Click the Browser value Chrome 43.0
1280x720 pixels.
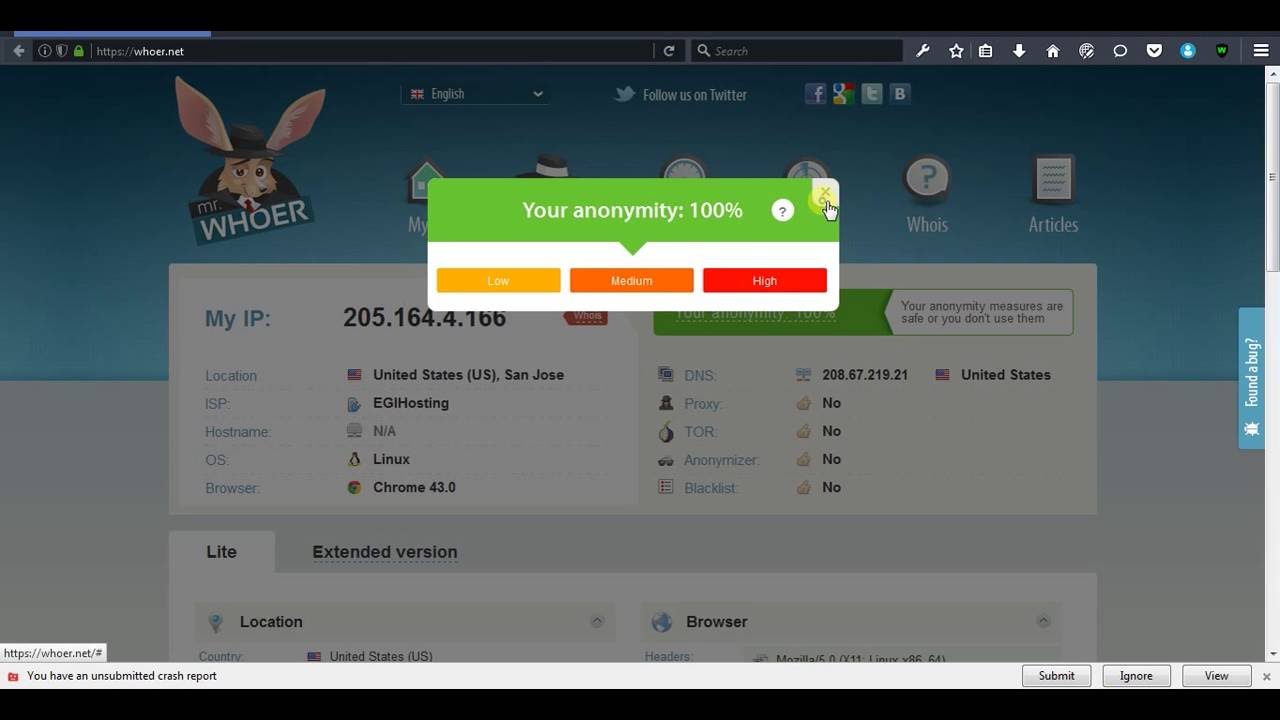coord(414,488)
